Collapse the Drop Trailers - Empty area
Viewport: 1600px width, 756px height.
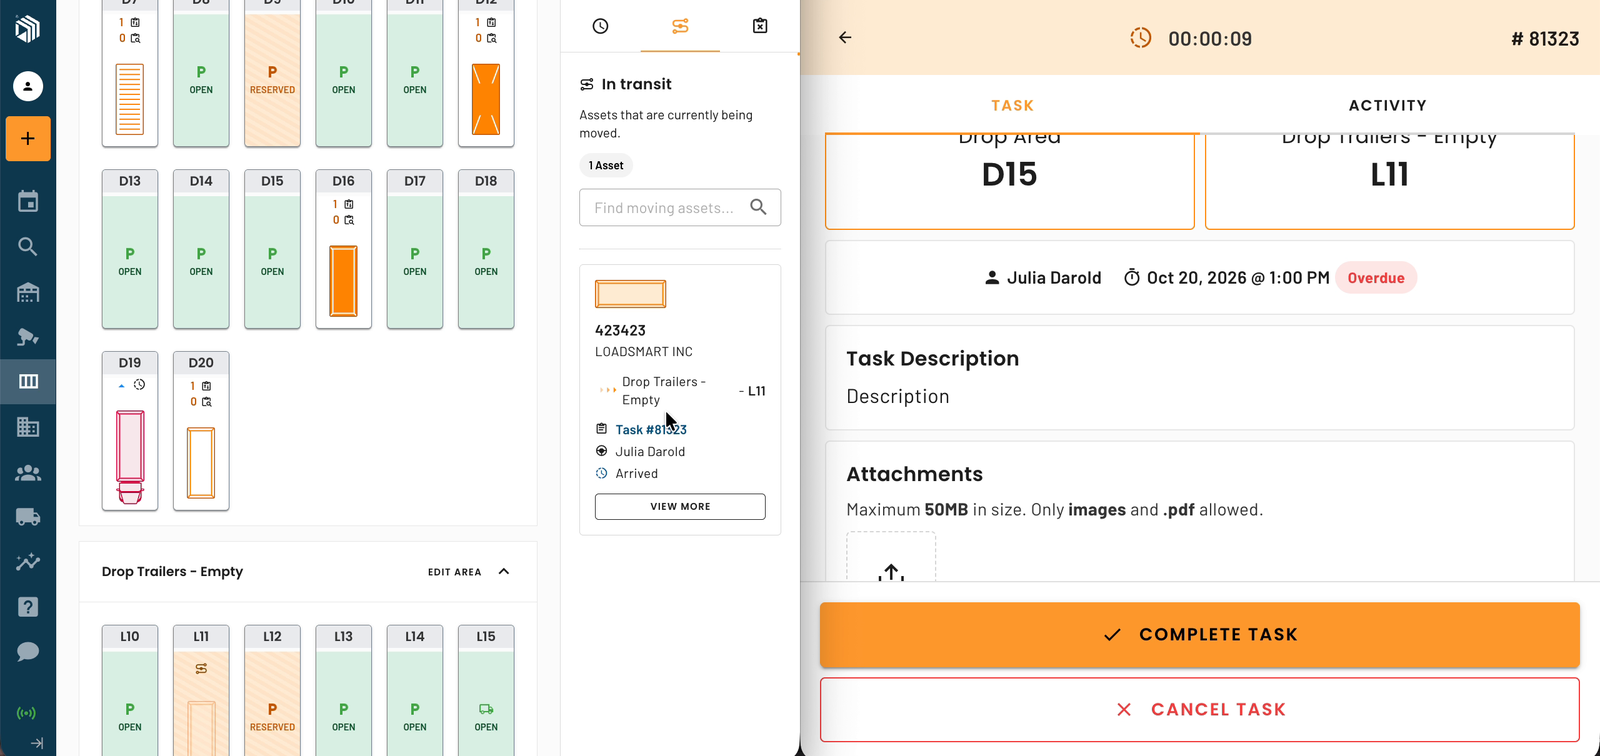[x=504, y=572]
